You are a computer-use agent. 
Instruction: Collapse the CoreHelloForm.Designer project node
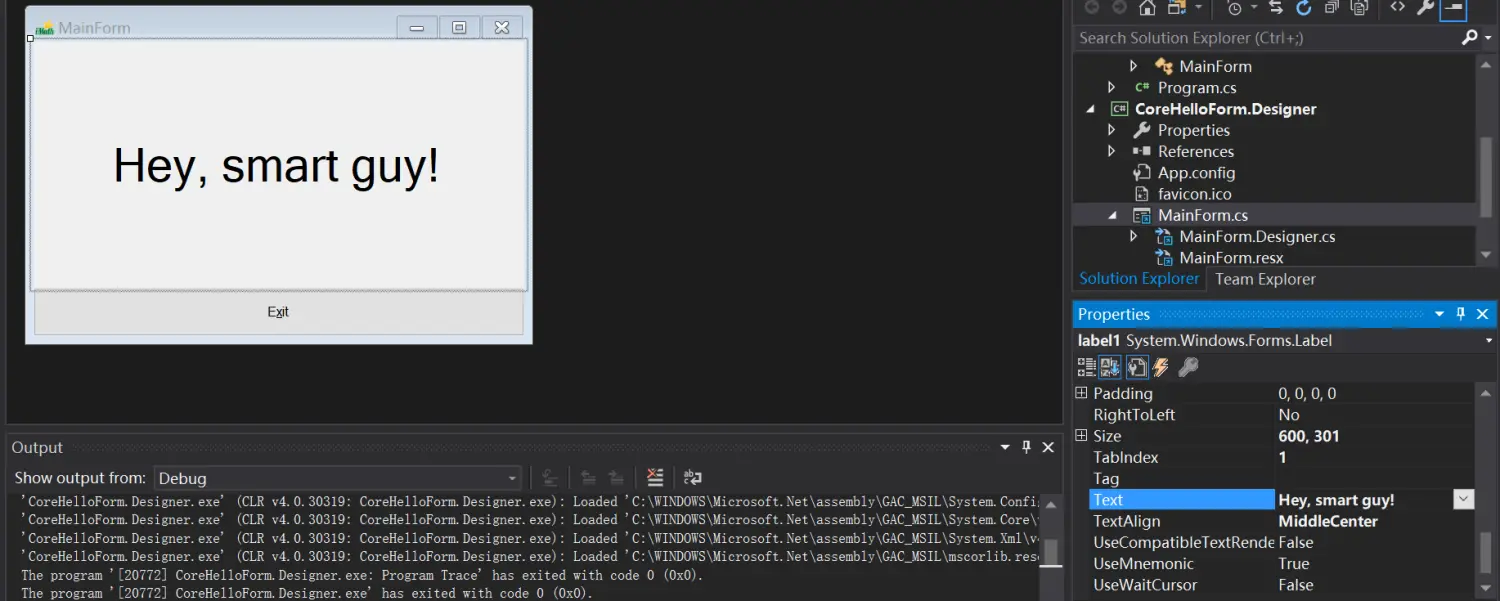pyautogui.click(x=1090, y=109)
